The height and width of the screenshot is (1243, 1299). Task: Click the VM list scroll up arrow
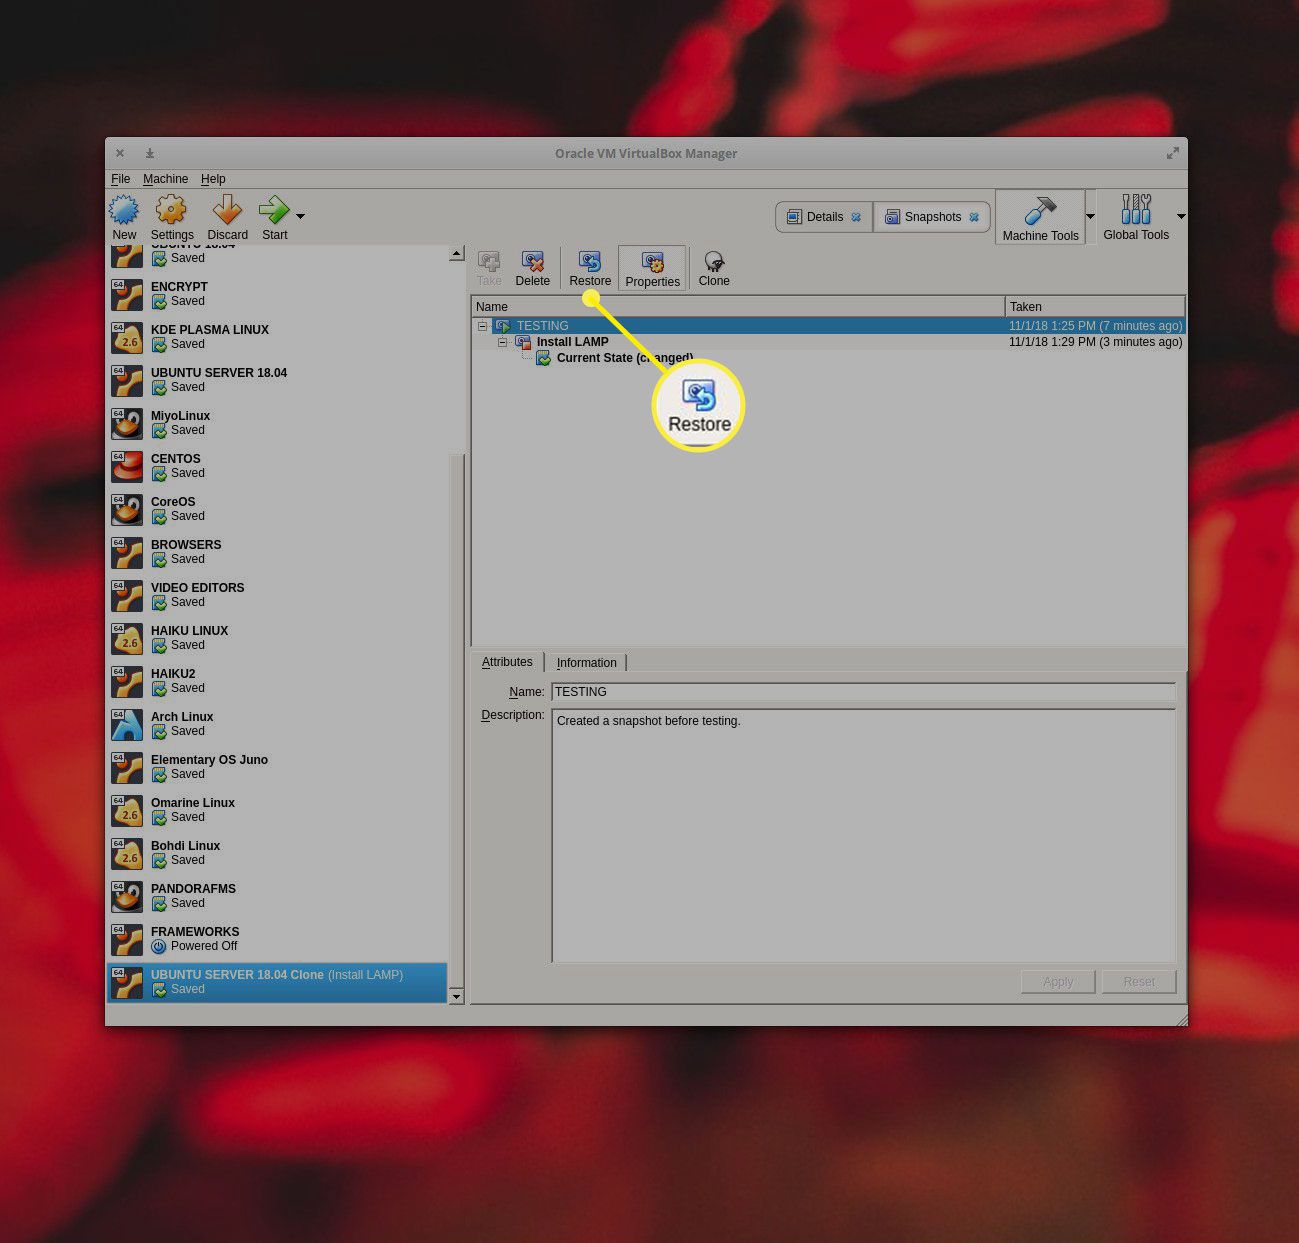click(457, 253)
